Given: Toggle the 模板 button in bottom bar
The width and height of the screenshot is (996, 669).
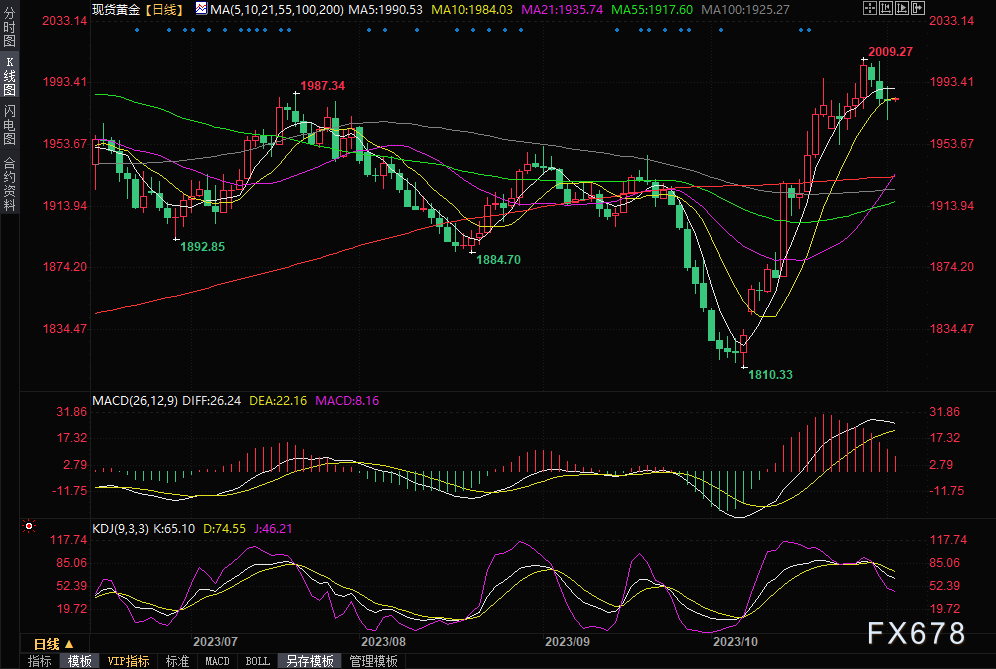Looking at the screenshot, I should pos(79,661).
